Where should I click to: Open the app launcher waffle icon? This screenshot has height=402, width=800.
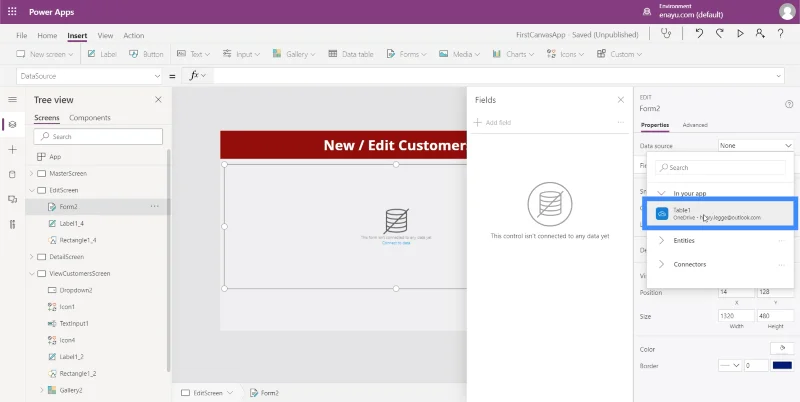(12, 11)
